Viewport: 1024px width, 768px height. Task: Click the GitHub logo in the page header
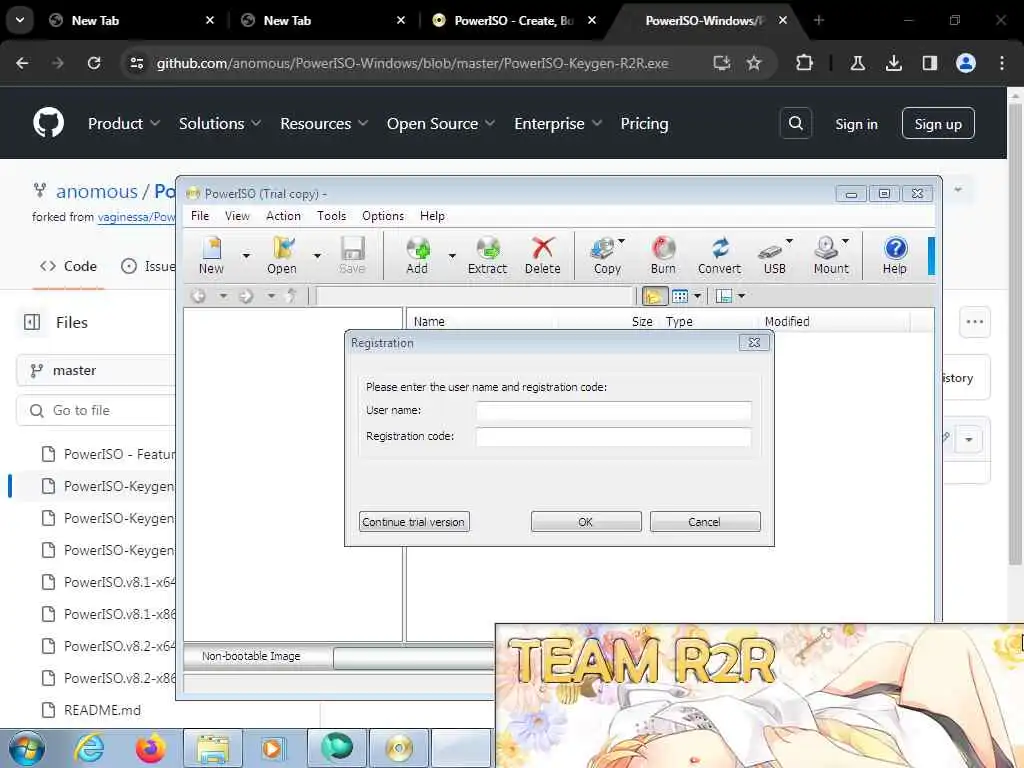click(48, 123)
